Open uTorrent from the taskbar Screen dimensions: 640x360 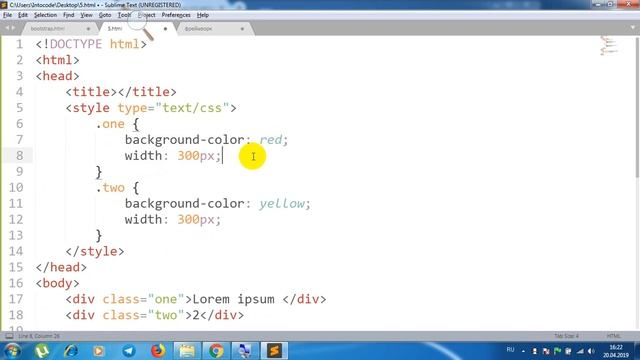tap(42, 351)
